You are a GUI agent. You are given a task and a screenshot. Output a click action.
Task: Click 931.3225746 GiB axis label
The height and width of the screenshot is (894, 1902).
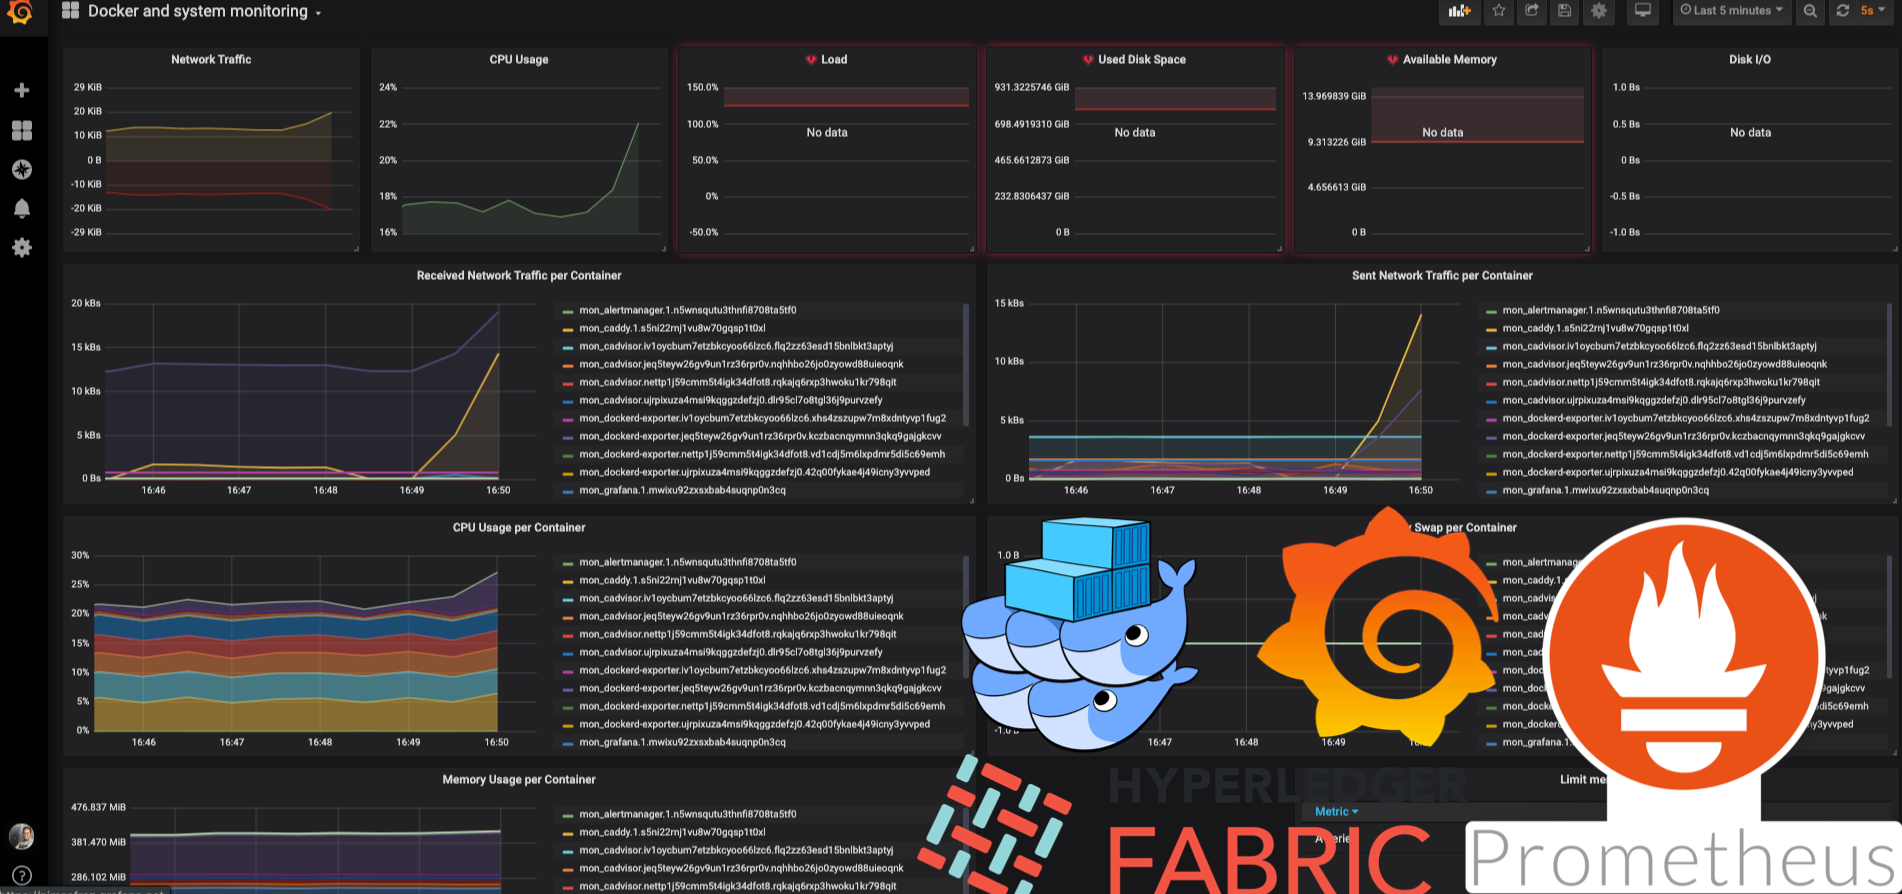(x=1031, y=88)
